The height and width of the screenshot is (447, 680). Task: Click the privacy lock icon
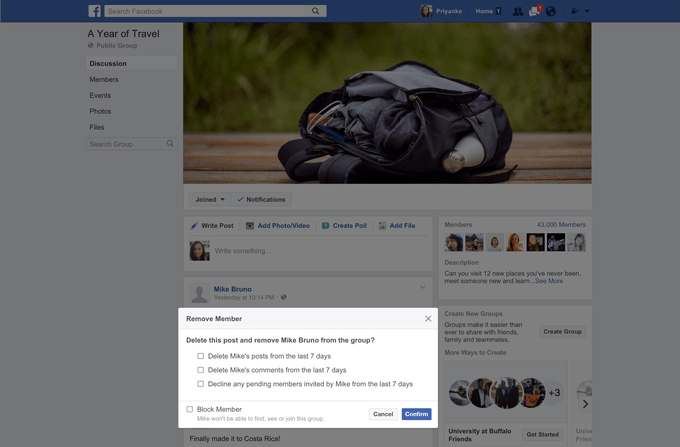point(574,11)
